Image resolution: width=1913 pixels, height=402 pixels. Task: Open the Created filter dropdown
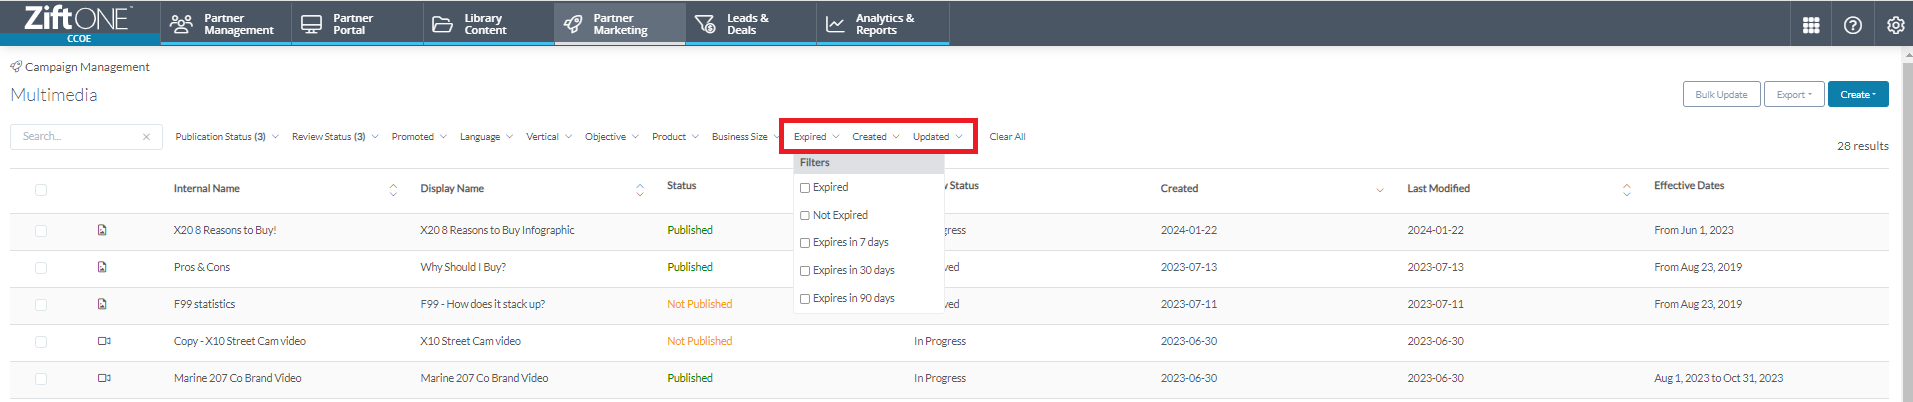[x=876, y=137]
